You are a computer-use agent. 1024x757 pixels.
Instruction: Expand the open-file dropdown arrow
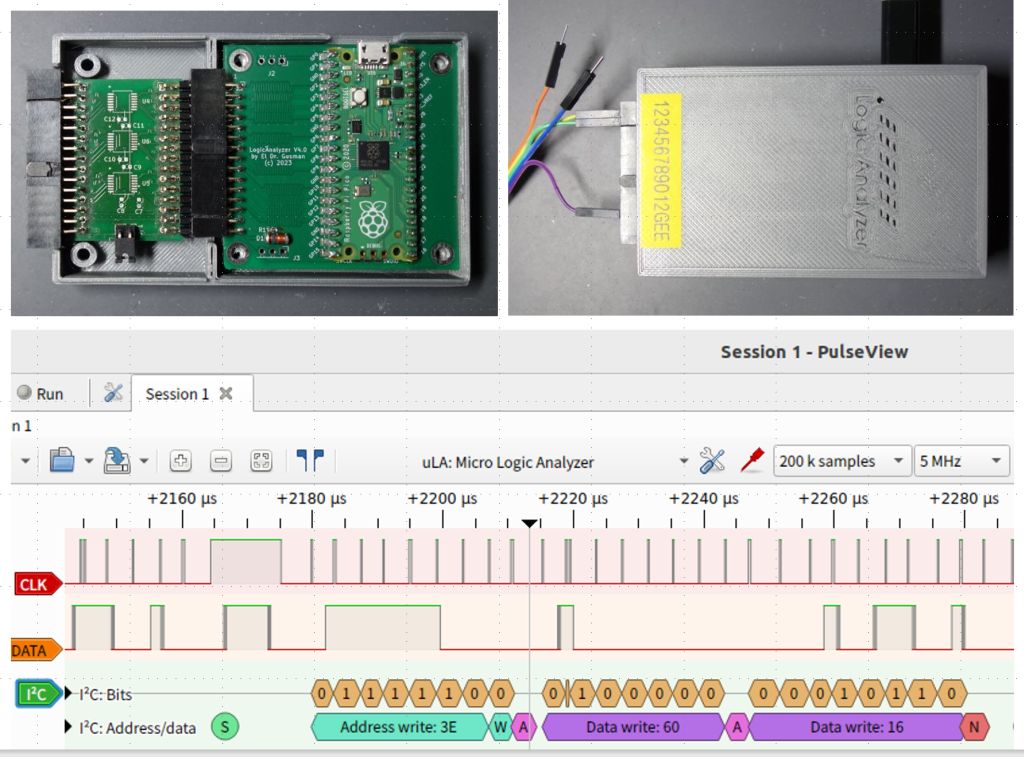[x=89, y=461]
